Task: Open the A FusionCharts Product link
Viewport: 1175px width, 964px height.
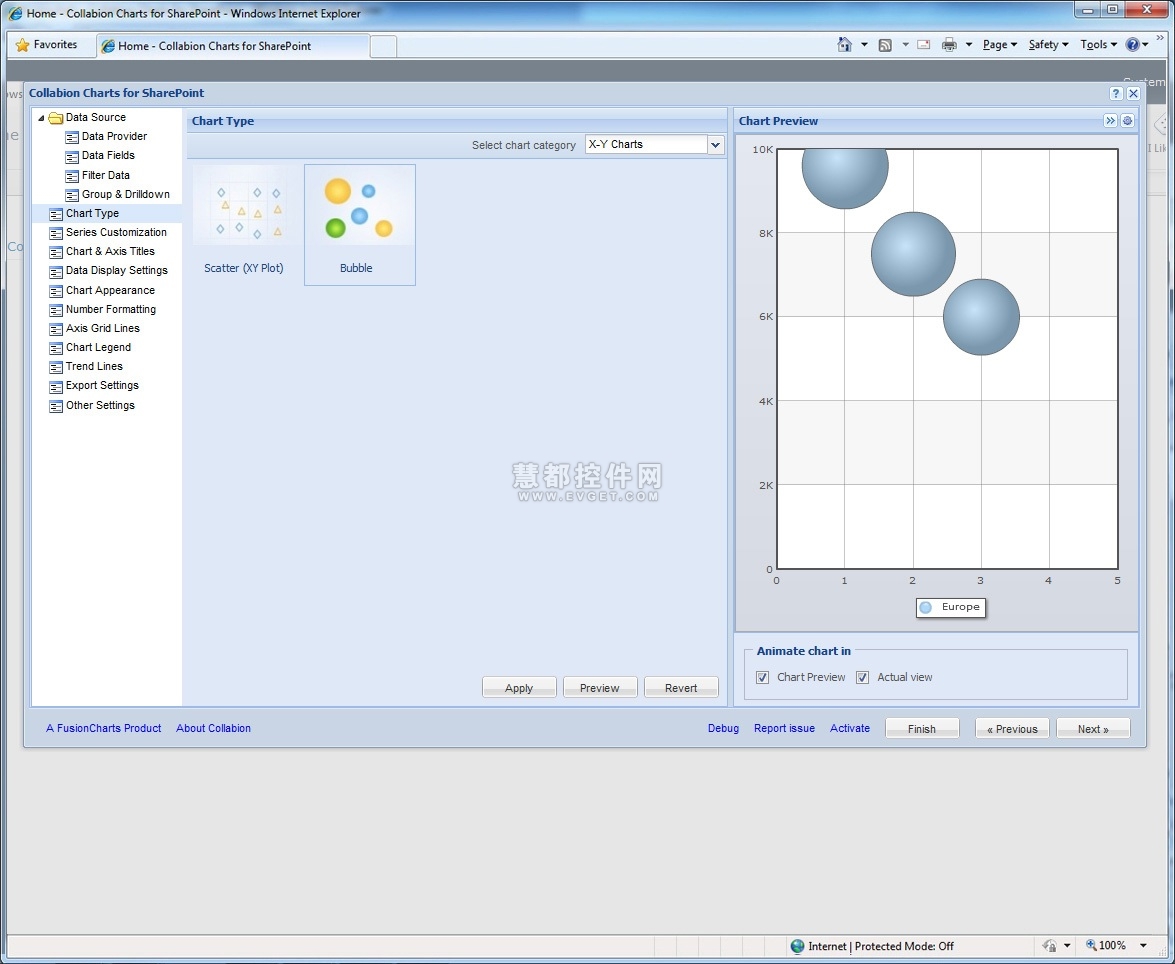Action: click(103, 729)
